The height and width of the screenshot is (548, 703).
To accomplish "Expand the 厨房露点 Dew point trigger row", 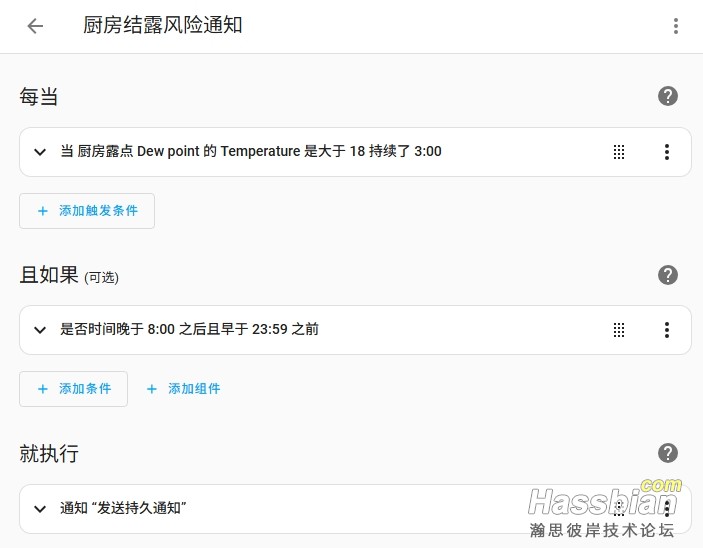I will pos(40,152).
